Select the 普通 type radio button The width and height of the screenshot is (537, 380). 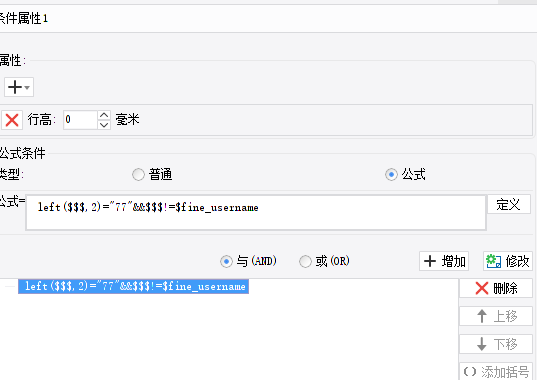[138, 175]
